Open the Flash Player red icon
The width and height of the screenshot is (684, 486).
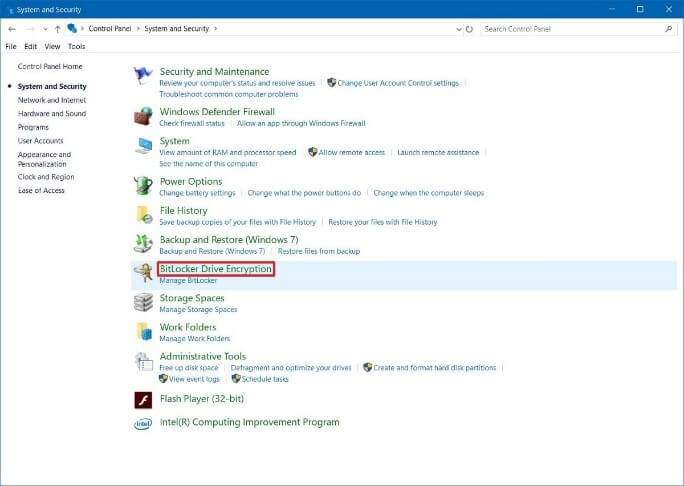pyautogui.click(x=143, y=400)
